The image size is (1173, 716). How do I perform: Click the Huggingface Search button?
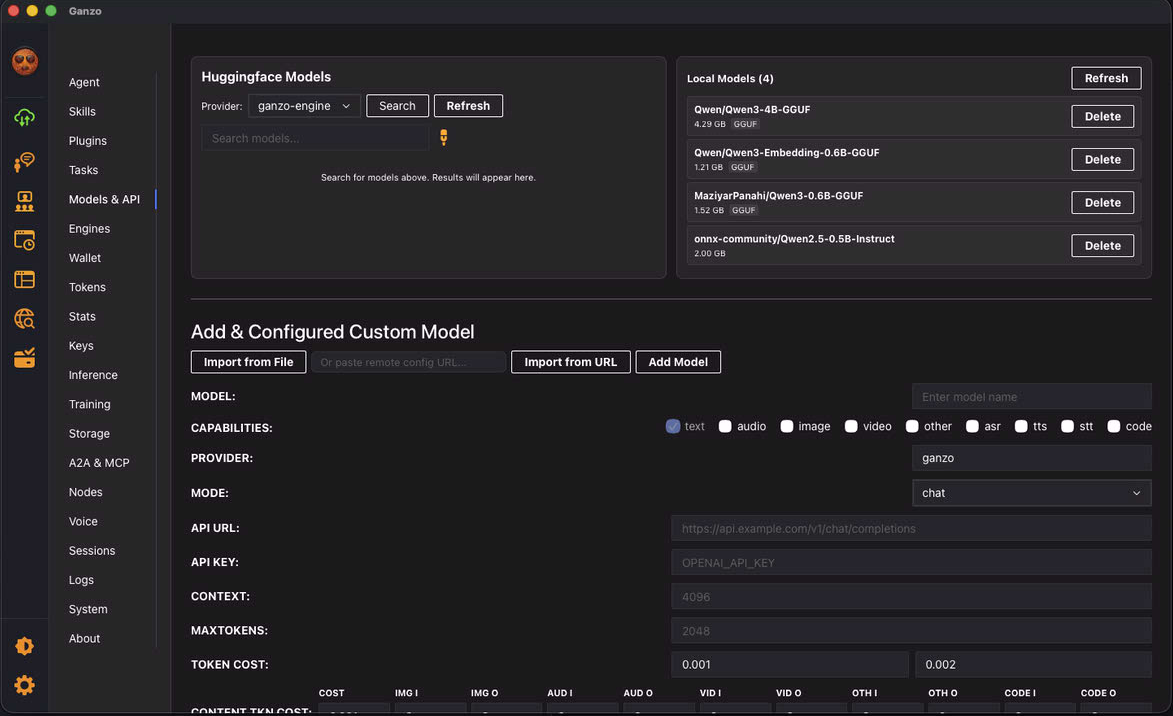(397, 105)
